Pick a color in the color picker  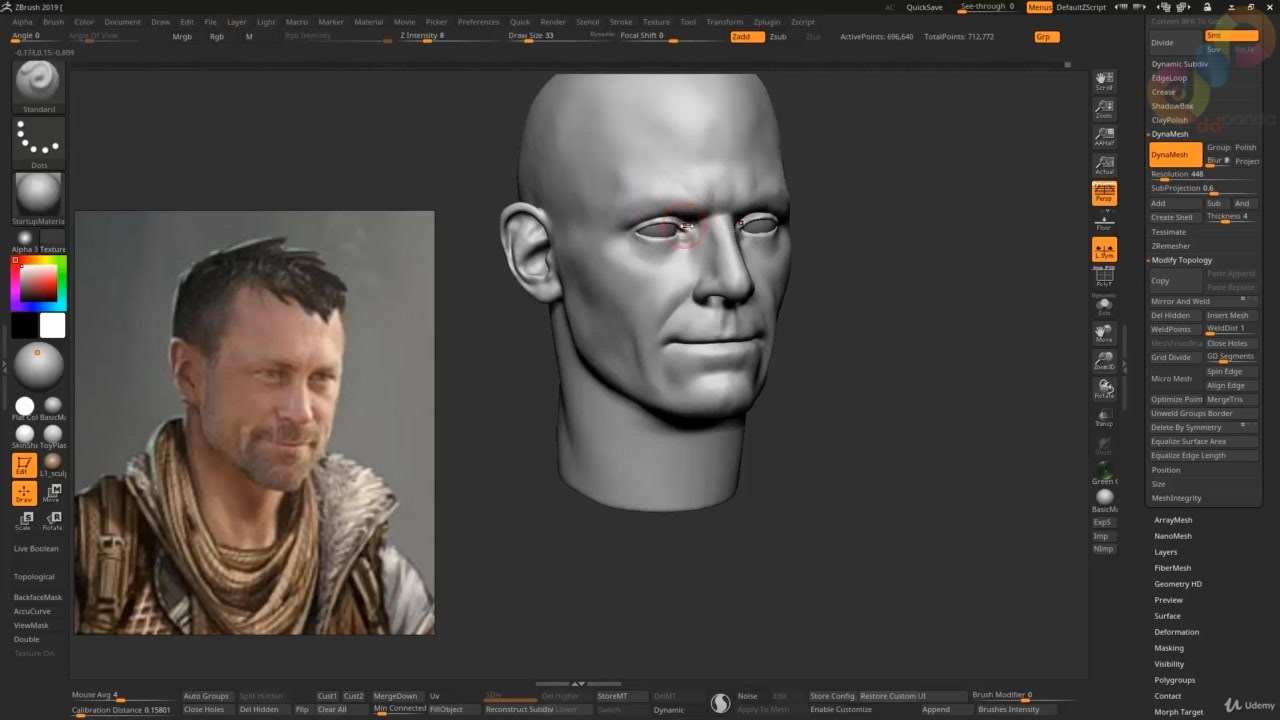(39, 283)
